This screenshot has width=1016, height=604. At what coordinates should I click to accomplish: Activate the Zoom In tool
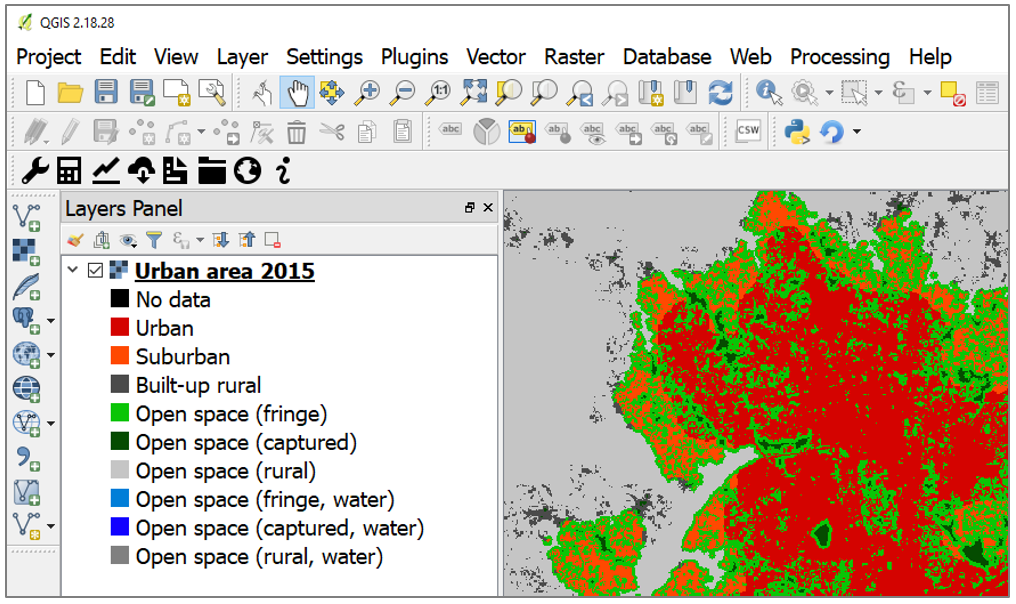click(x=367, y=92)
